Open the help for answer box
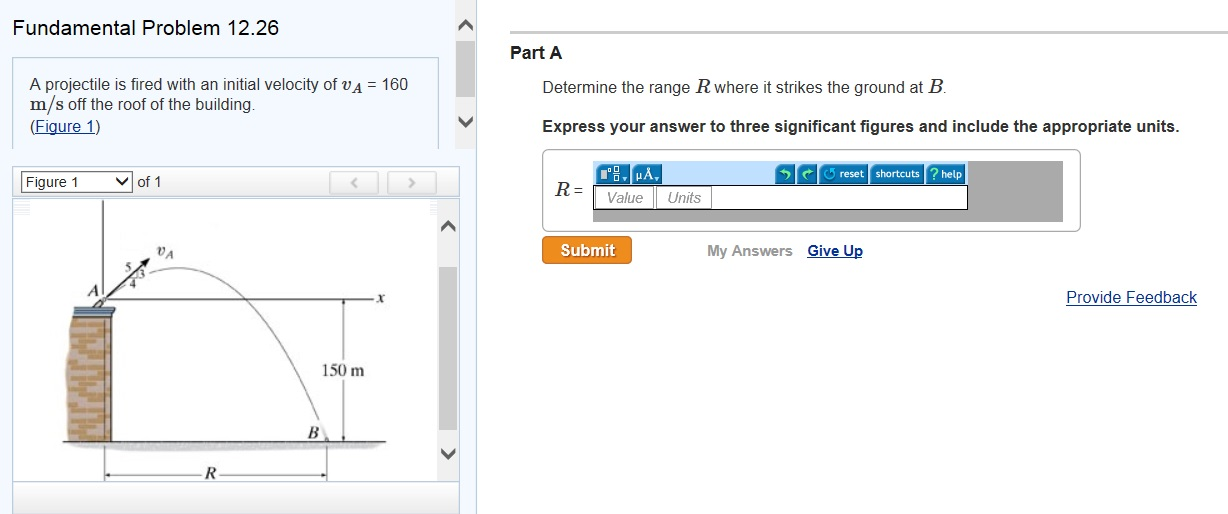 point(945,174)
